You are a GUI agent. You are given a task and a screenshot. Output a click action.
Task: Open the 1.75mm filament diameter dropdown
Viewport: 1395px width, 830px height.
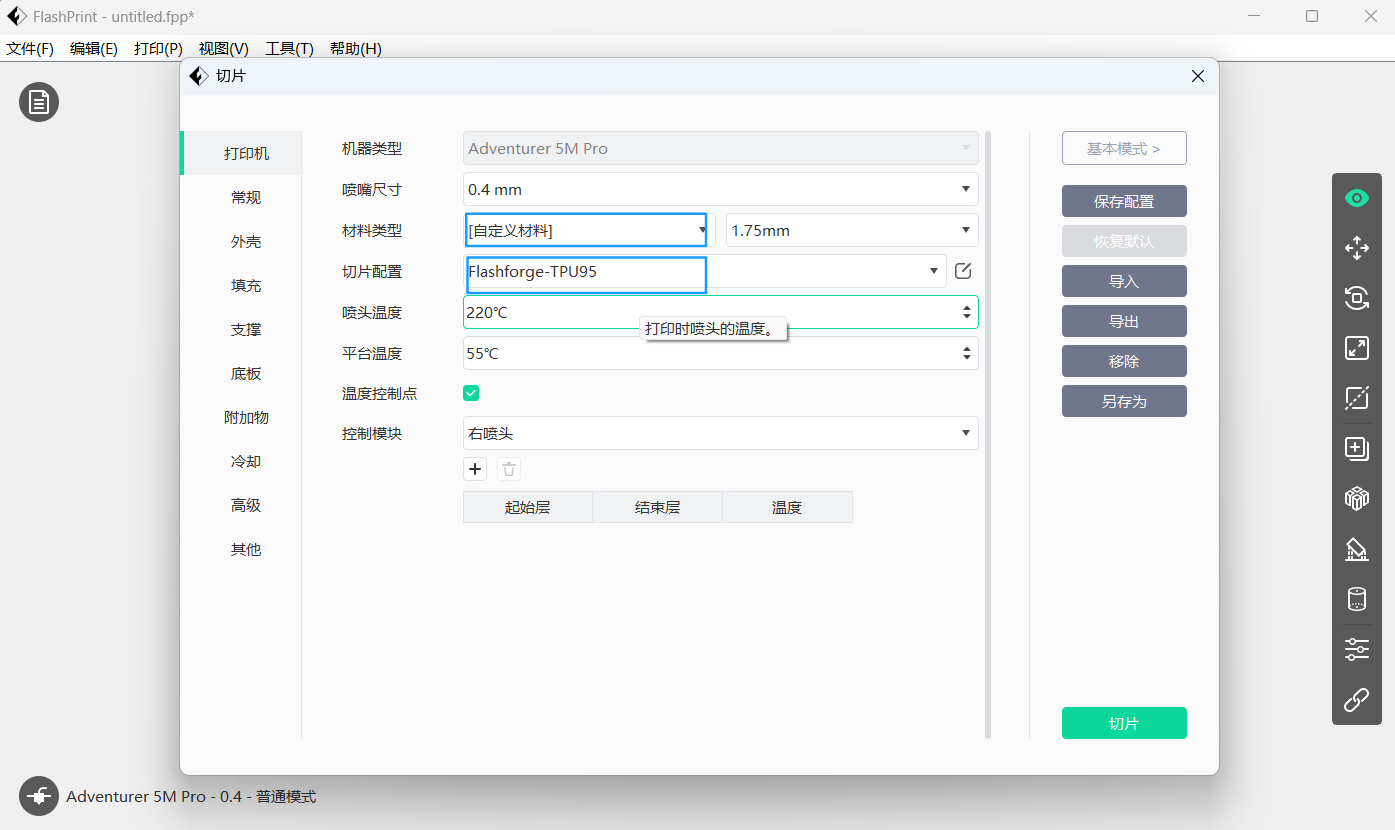[x=851, y=230]
